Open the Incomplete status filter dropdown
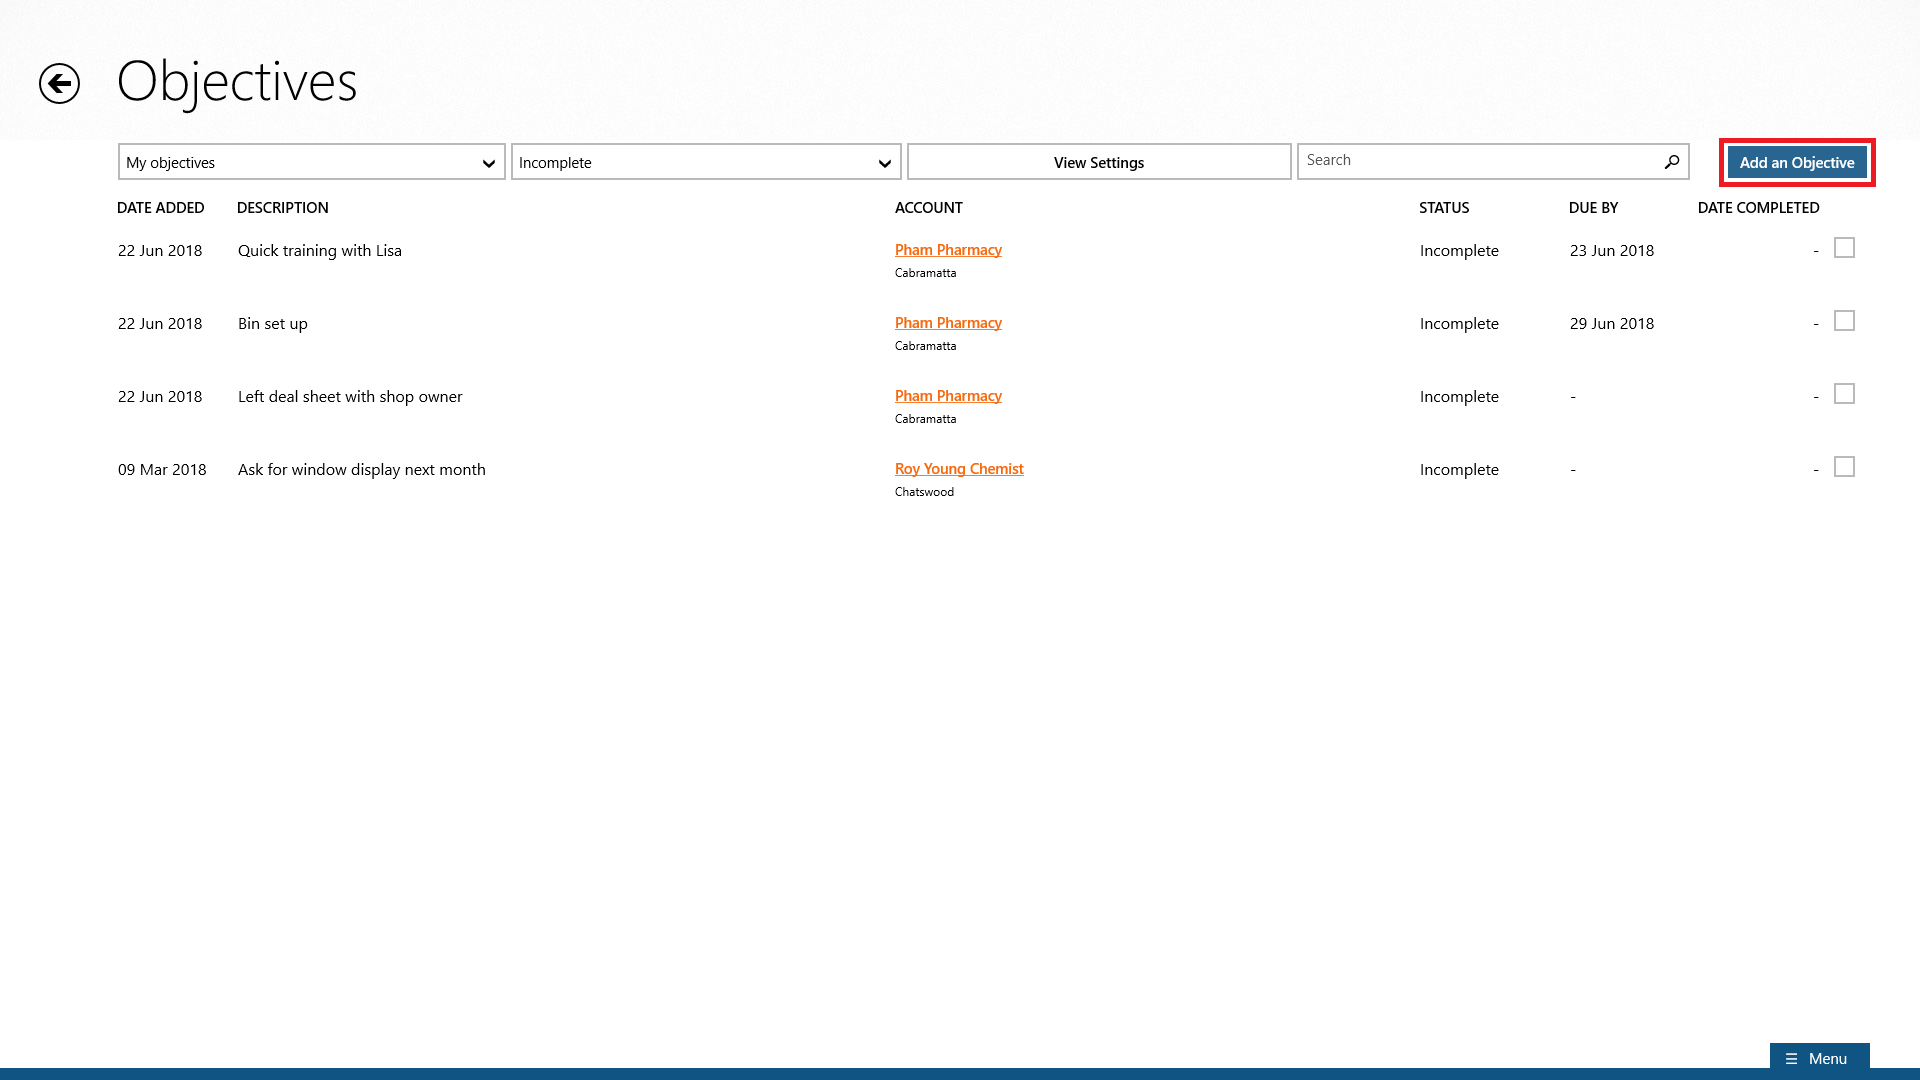Screen dimensions: 1920x1080 [705, 162]
